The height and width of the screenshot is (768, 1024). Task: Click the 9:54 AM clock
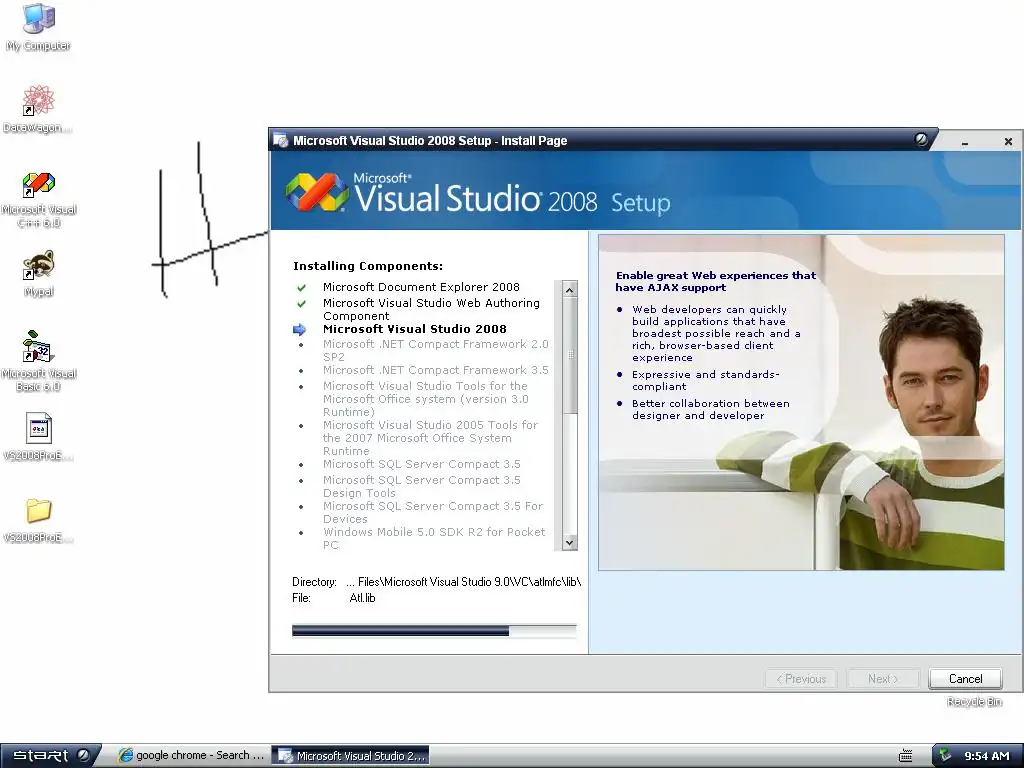tap(987, 756)
